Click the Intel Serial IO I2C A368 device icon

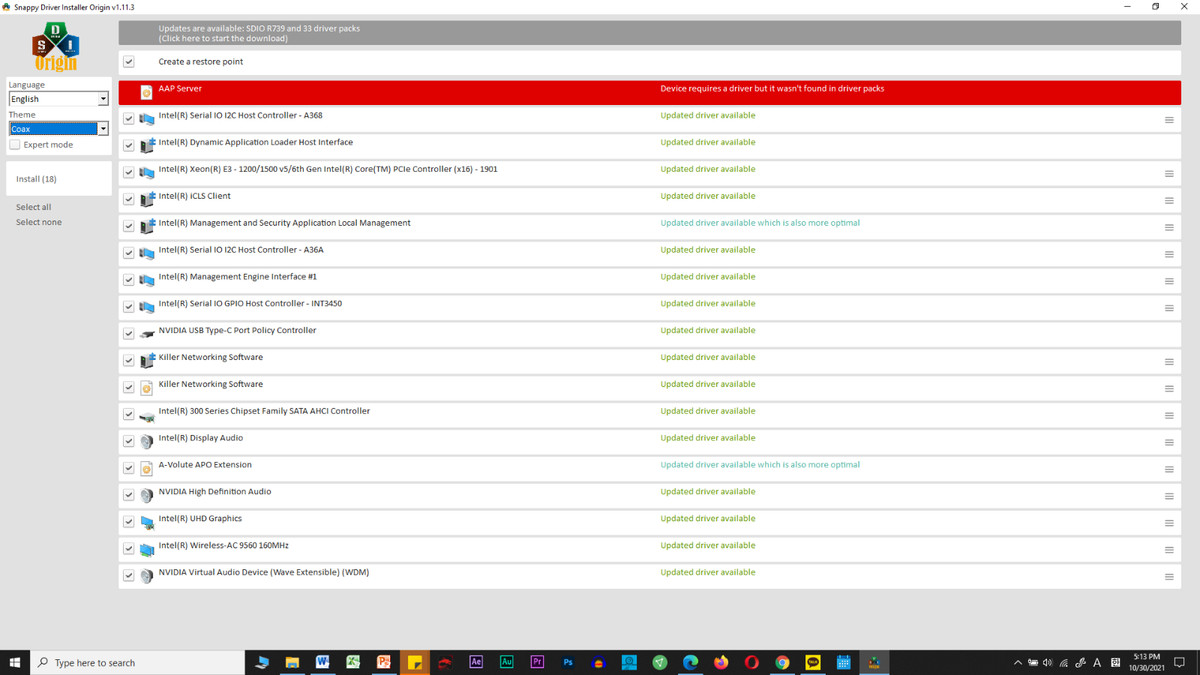pos(147,119)
